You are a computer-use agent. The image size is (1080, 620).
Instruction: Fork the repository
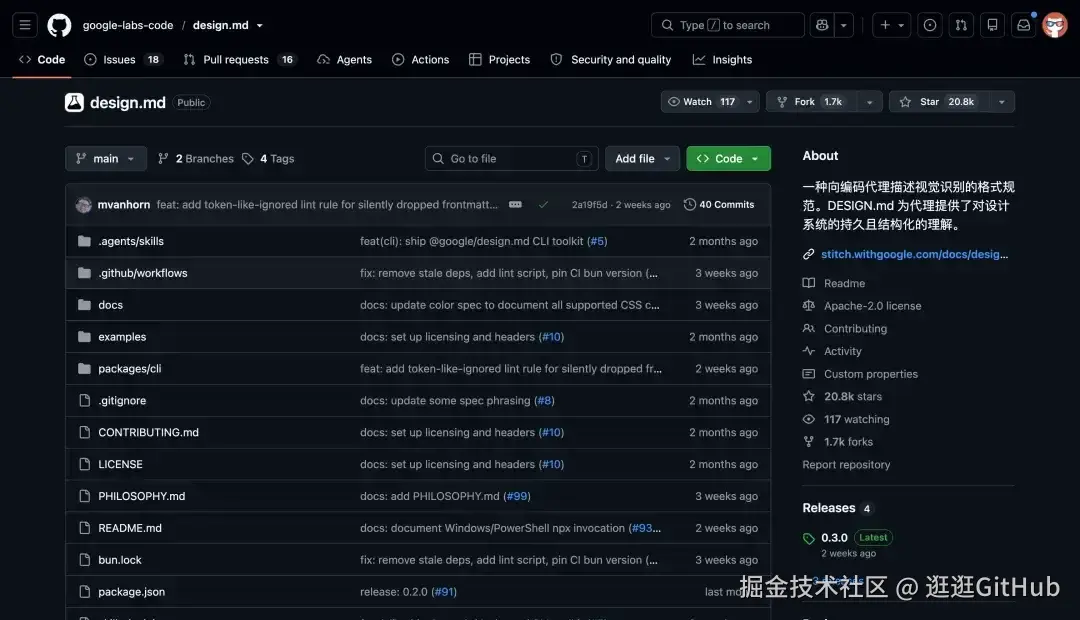811,102
